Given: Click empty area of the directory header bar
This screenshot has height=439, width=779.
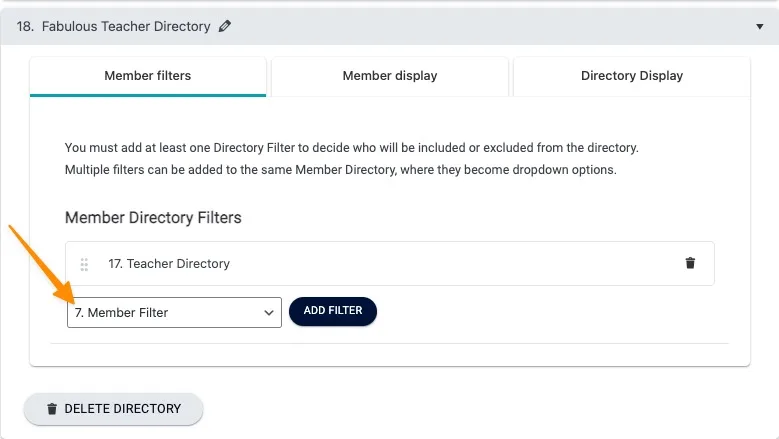Looking at the screenshot, I should coord(480,27).
